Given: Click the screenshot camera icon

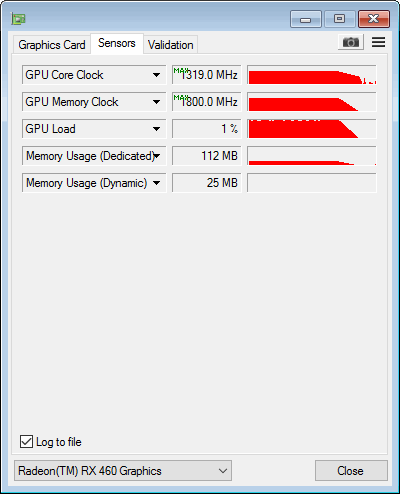Looking at the screenshot, I should coord(351,42).
